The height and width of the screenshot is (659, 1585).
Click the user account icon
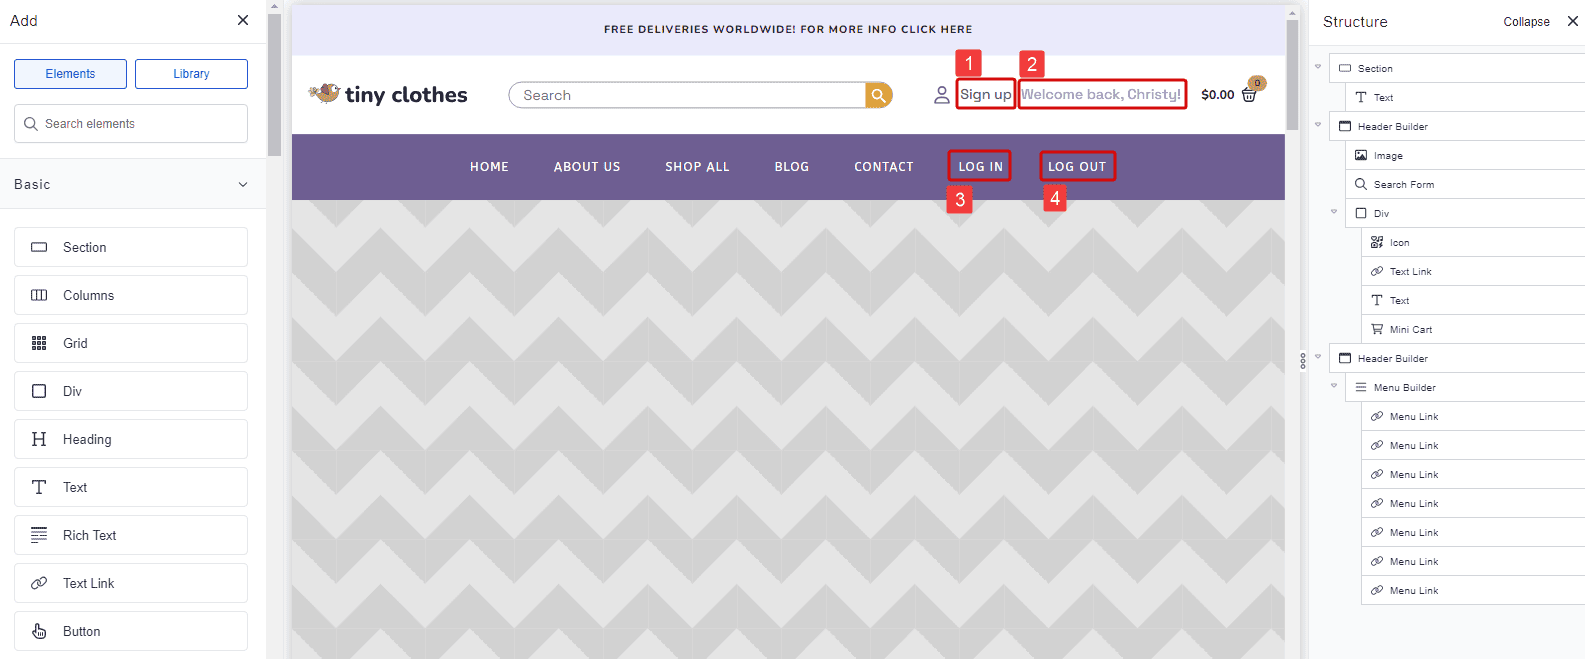coord(941,95)
